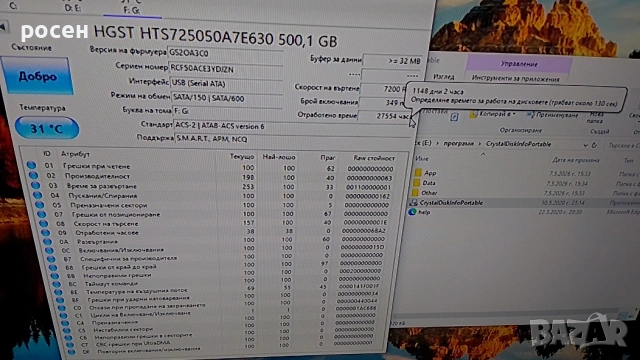Click the Име column header in Explorer
The width and height of the screenshot is (640, 360).
coord(421,159)
